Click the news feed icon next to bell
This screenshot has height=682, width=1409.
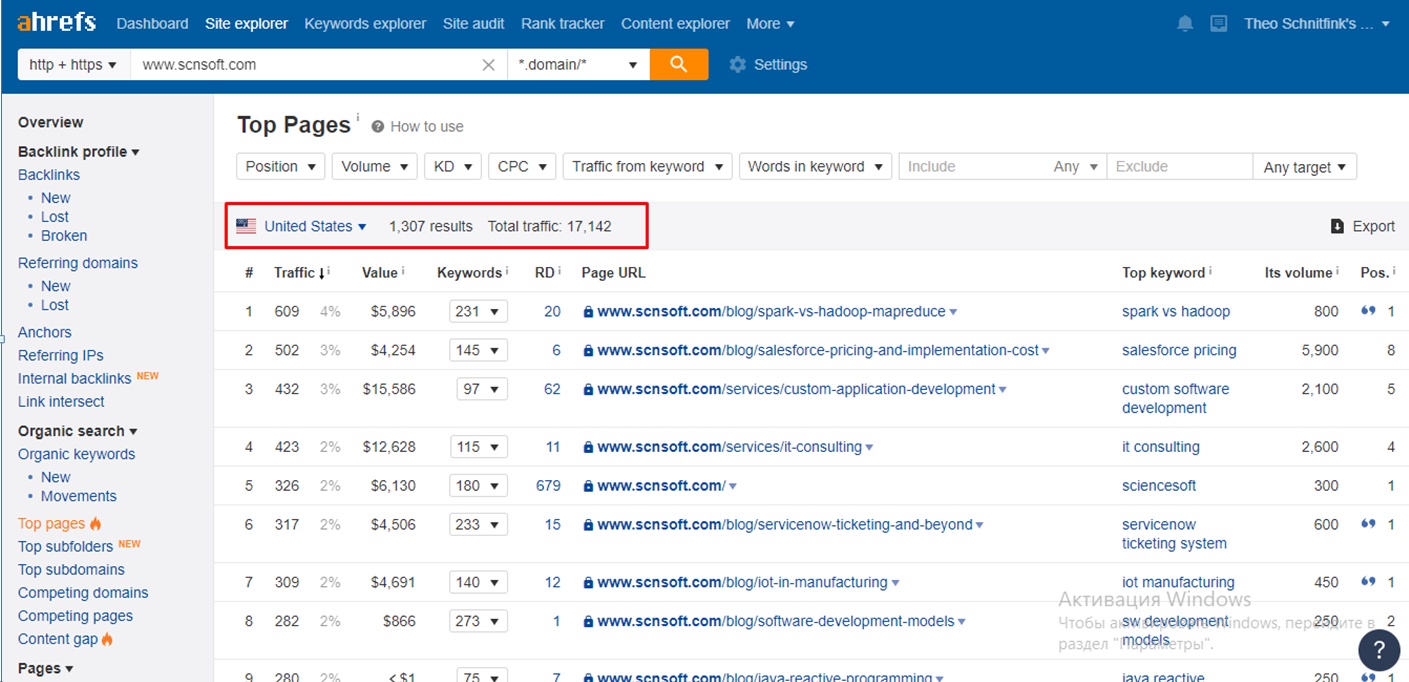[x=1218, y=23]
